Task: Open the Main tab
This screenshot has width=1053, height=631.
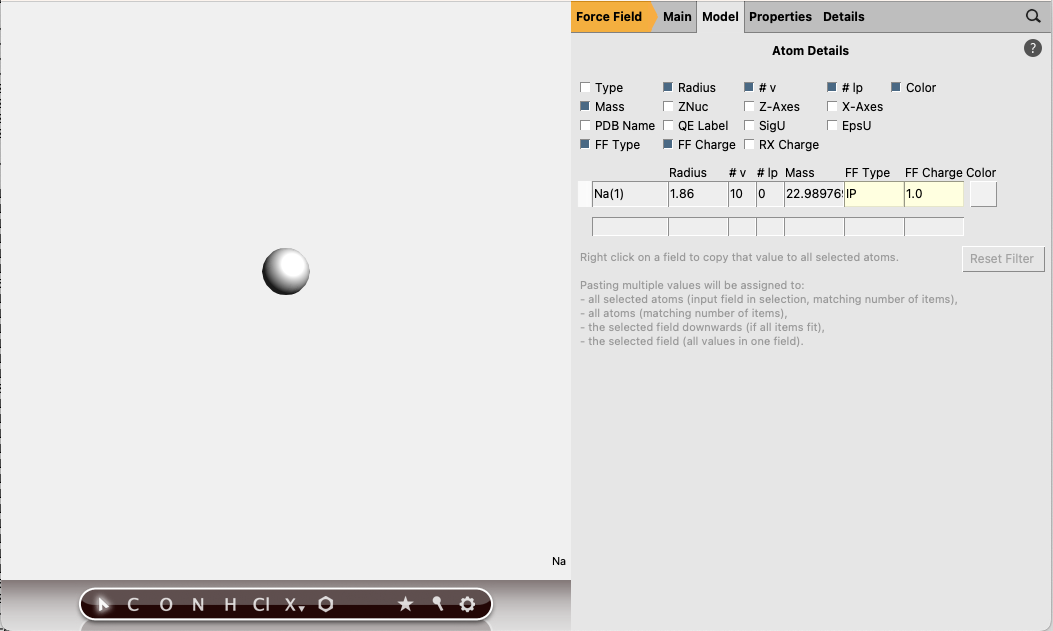Action: pyautogui.click(x=677, y=16)
